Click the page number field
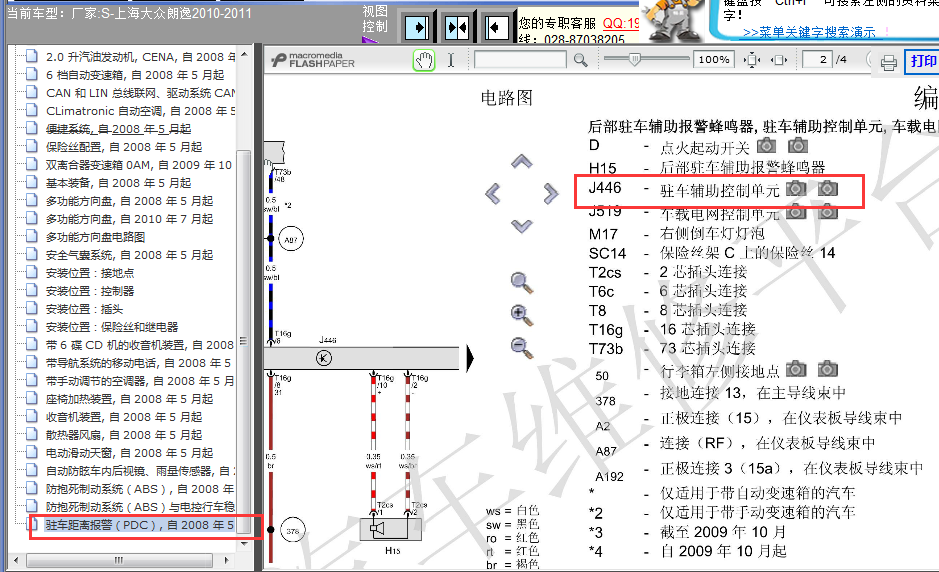The height and width of the screenshot is (572, 939). click(817, 59)
